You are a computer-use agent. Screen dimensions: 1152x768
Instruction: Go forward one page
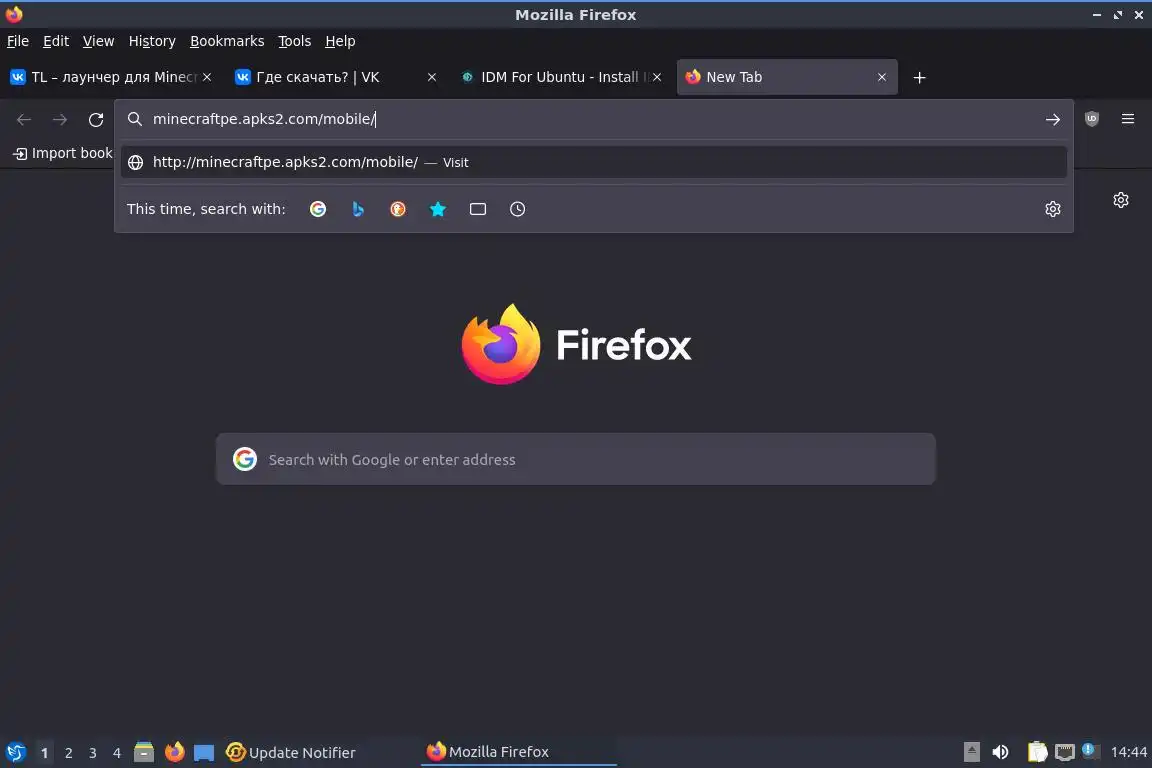point(60,120)
